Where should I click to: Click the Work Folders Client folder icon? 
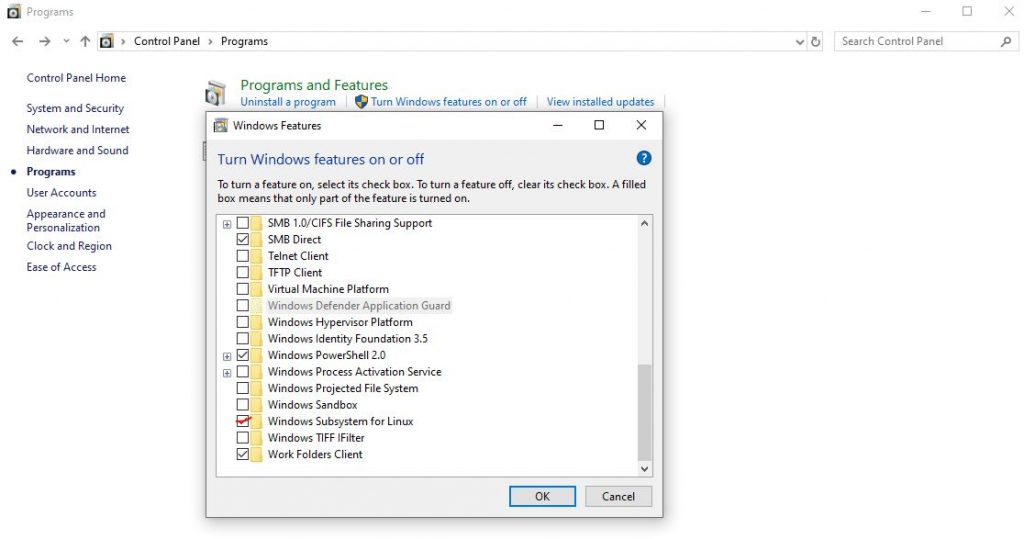(x=257, y=455)
